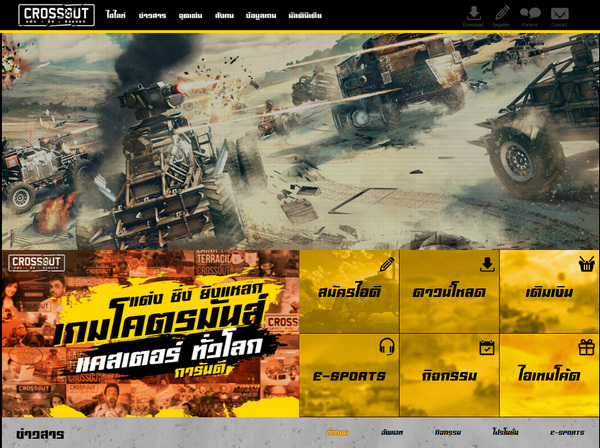The height and width of the screenshot is (448, 600).
Task: Select the โปรโมชั่น news tab
Action: 506,433
